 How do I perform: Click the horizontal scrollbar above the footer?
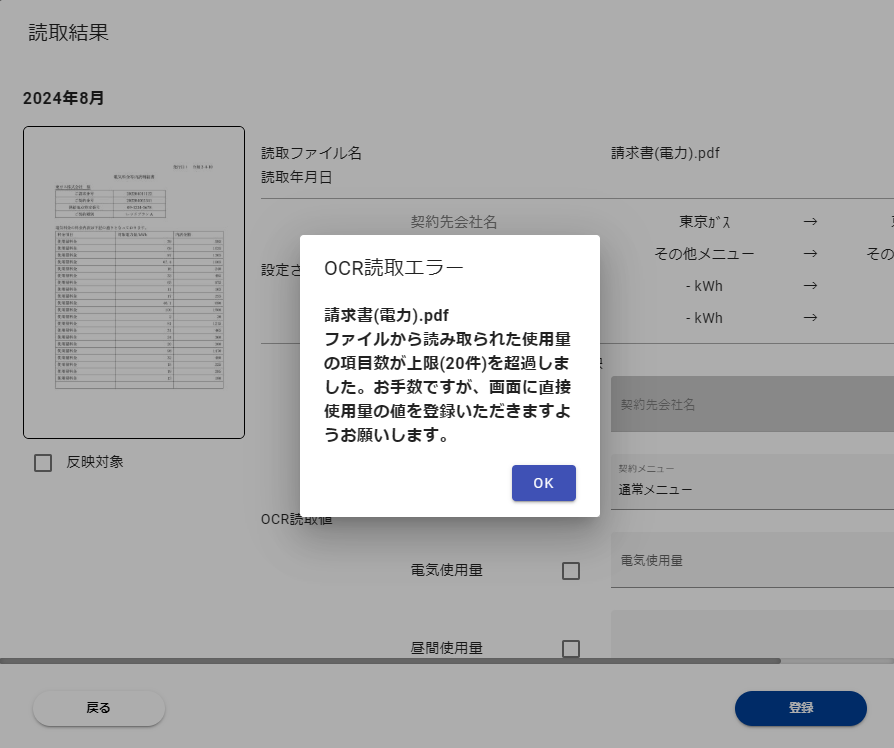pos(390,661)
